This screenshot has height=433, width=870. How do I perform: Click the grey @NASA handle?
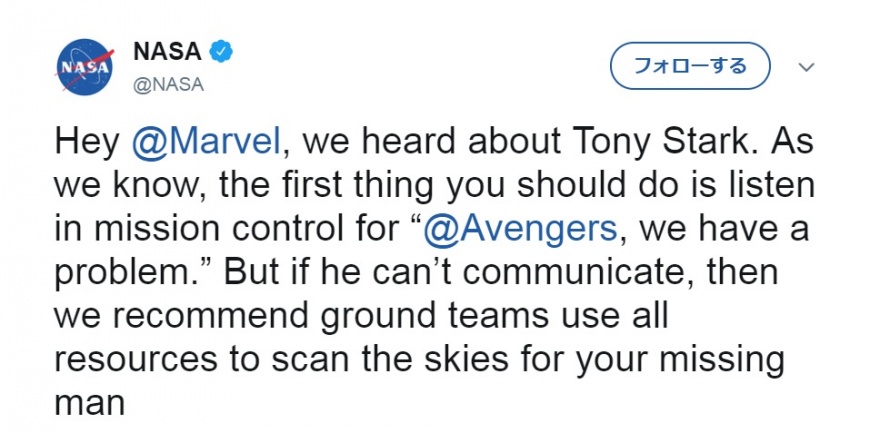click(169, 85)
